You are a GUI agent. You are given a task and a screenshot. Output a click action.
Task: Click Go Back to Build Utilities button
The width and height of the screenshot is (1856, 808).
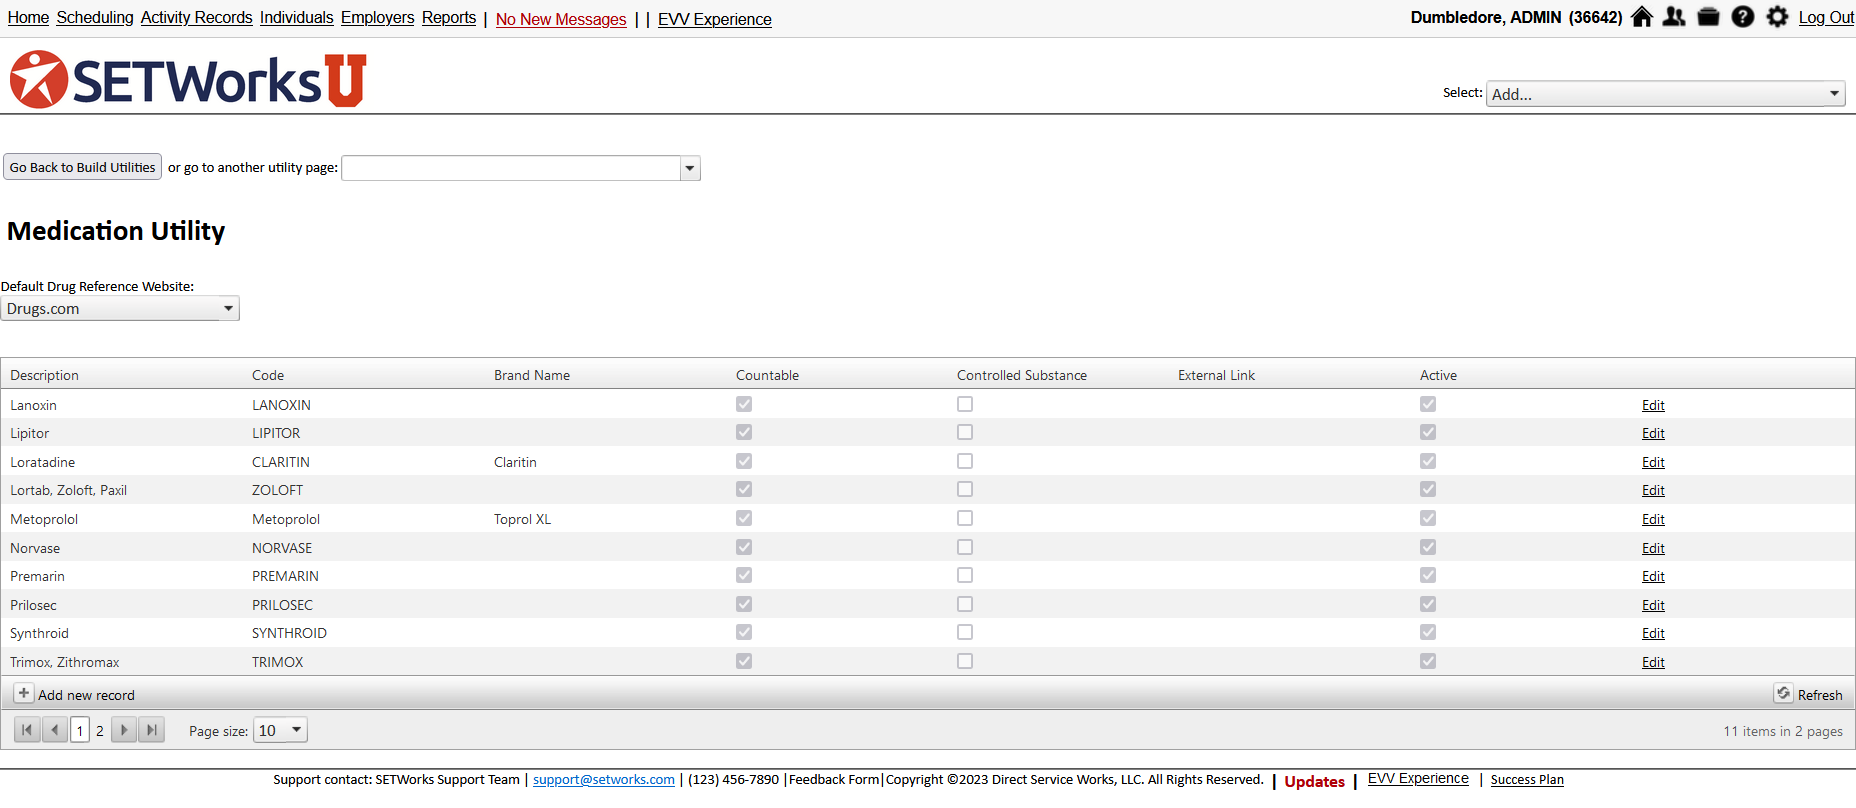pyautogui.click(x=83, y=167)
